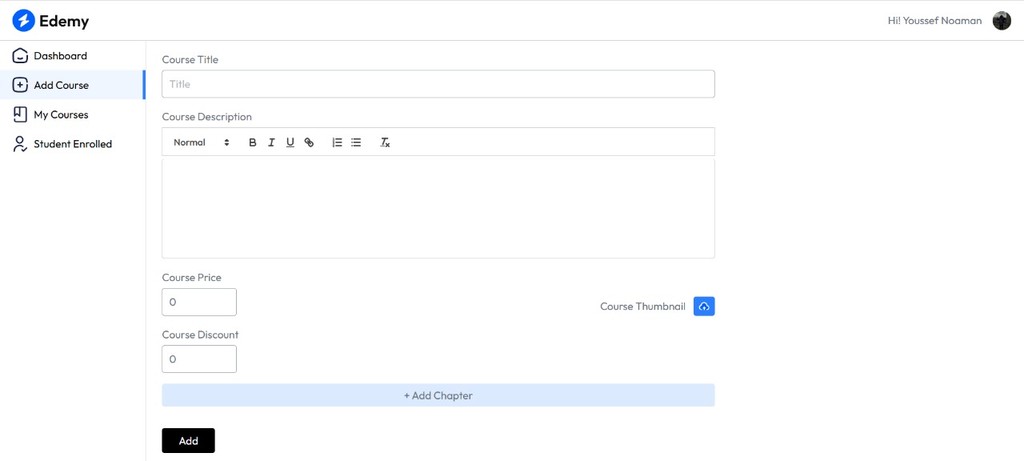Upload a course thumbnail image

[704, 306]
